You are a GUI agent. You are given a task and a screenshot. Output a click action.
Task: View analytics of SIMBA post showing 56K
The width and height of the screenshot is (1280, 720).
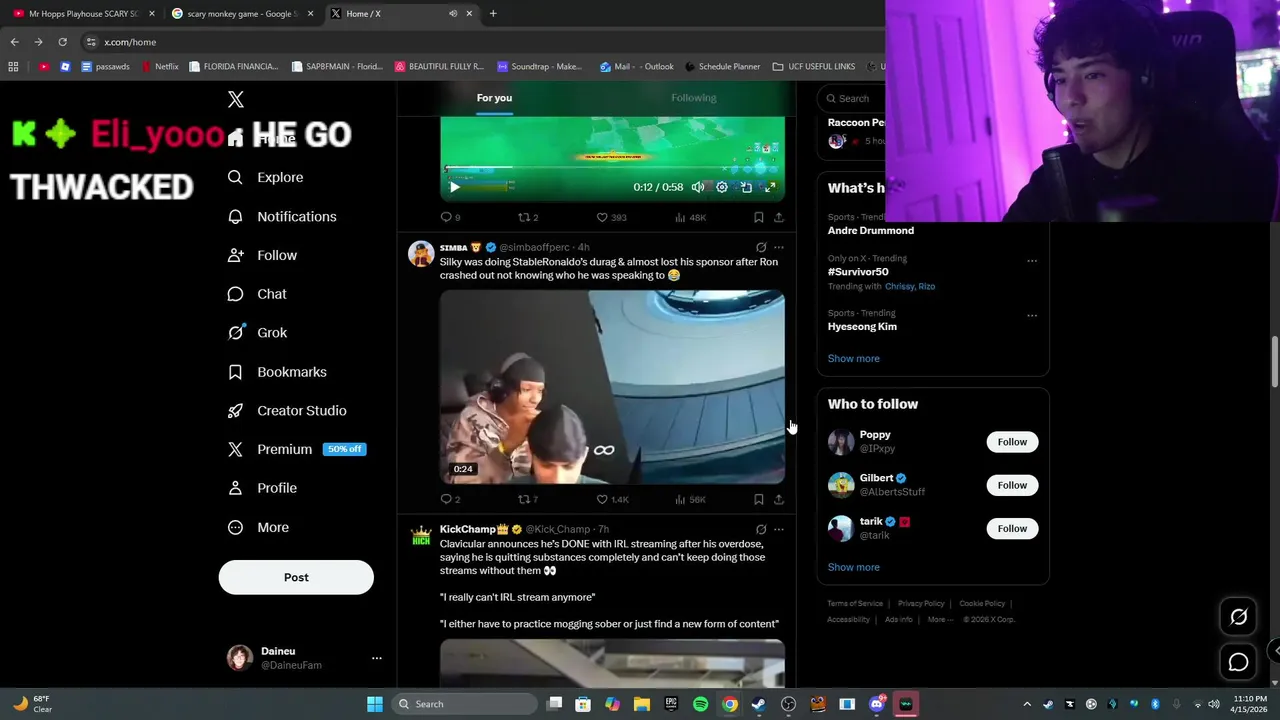click(690, 499)
